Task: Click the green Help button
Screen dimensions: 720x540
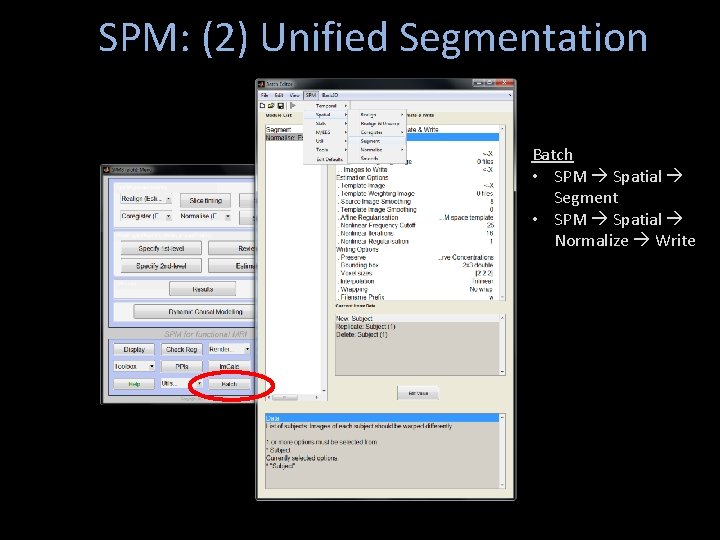Action: coord(134,383)
